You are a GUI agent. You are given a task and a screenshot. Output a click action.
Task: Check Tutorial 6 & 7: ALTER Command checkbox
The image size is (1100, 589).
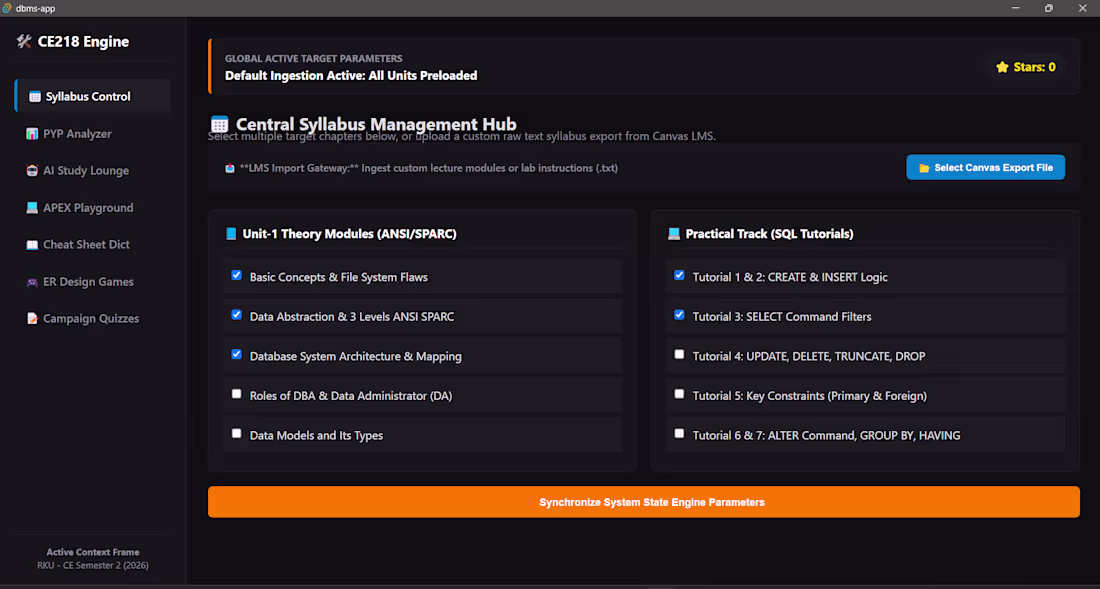[679, 433]
